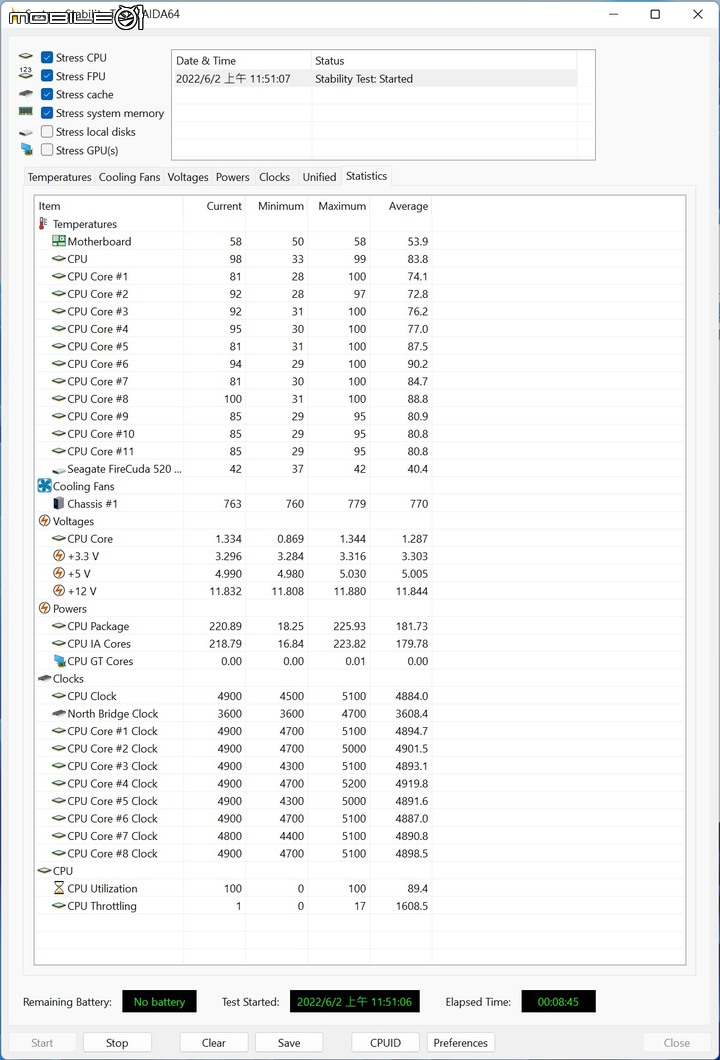The image size is (720, 1060).
Task: Open the Clocks tab
Action: (x=274, y=177)
